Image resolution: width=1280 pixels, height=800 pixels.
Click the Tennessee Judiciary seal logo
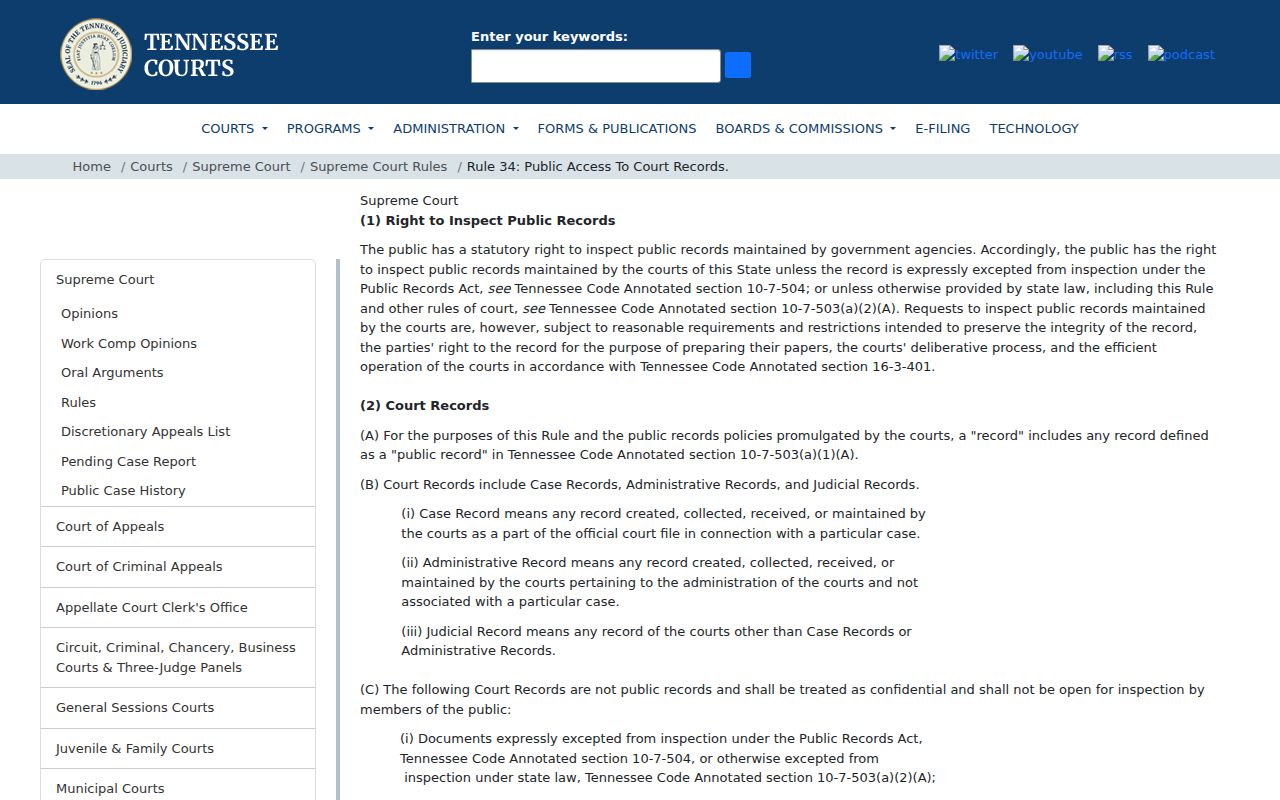pos(96,54)
